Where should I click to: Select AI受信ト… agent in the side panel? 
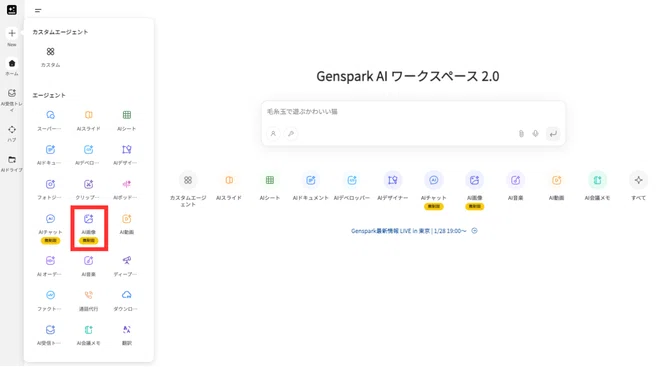[x=50, y=335]
